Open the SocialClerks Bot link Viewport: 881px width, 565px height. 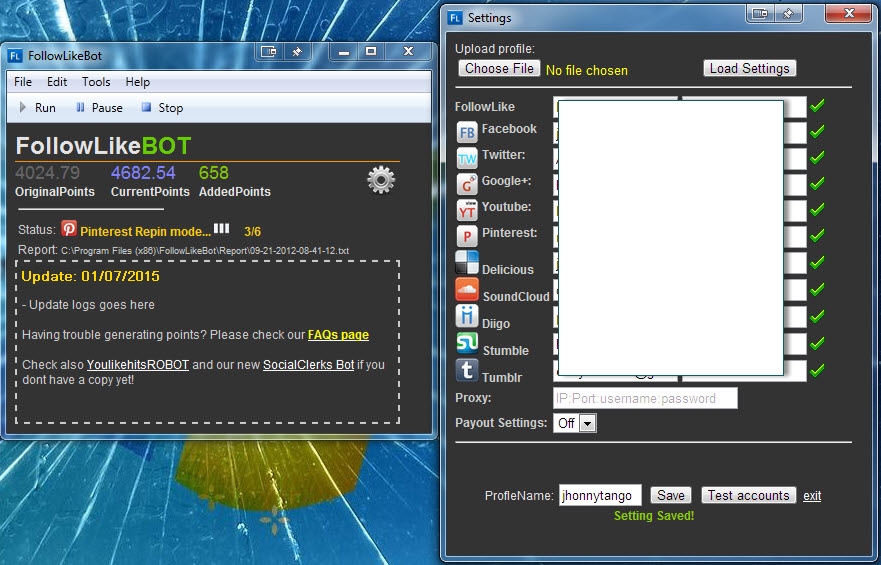click(308, 364)
